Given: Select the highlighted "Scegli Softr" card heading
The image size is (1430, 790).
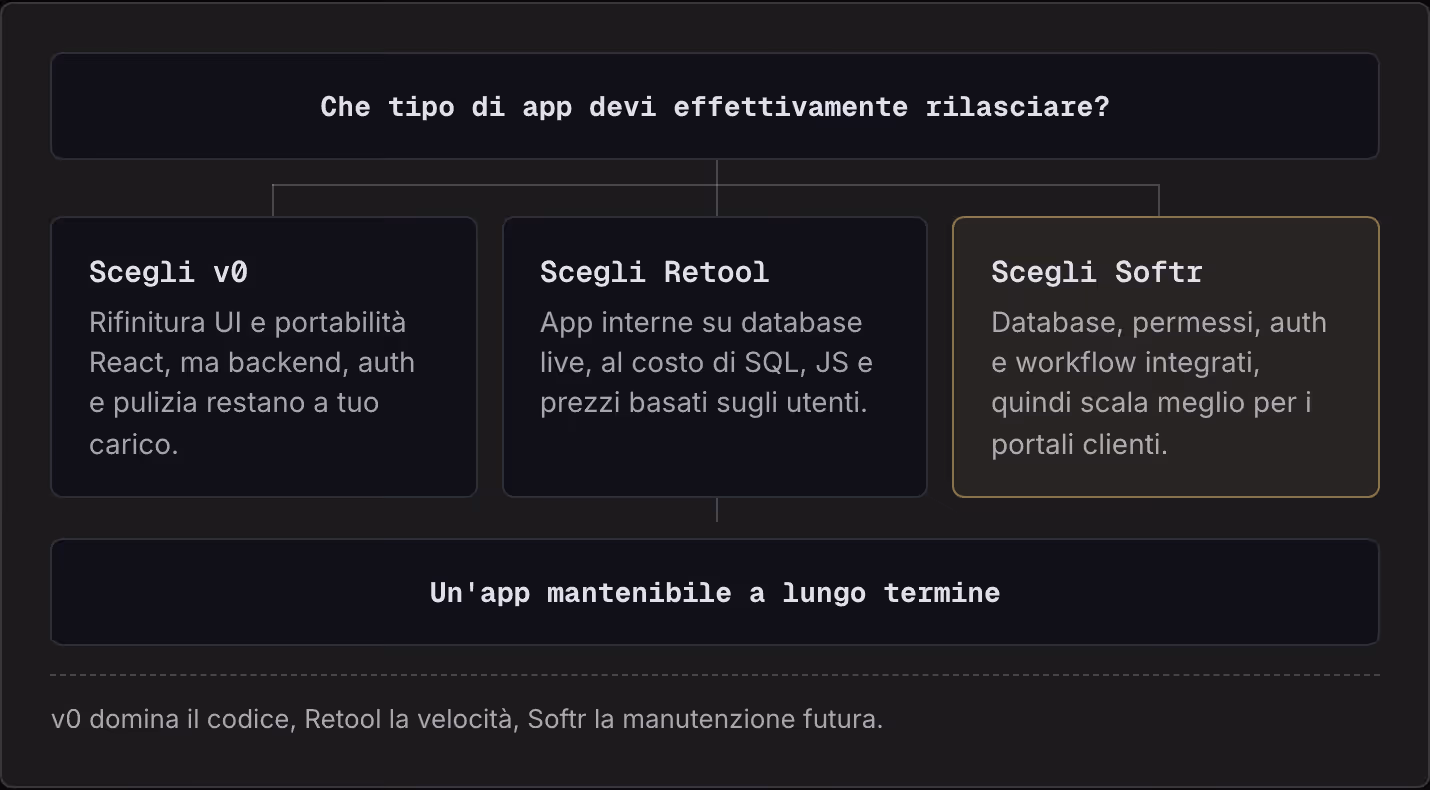Looking at the screenshot, I should [1097, 272].
